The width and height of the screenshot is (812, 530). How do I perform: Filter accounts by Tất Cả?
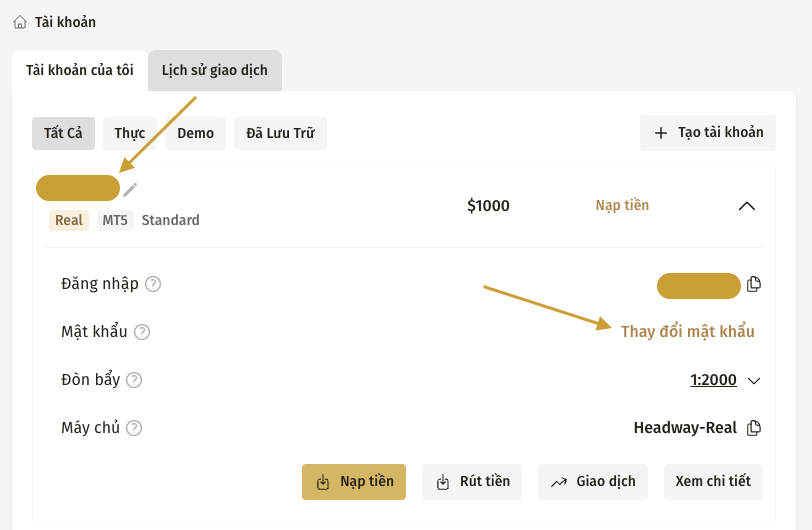pos(63,133)
